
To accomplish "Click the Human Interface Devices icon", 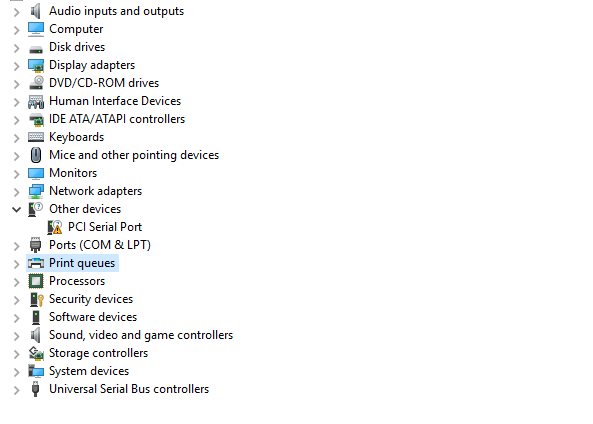I will (x=36, y=101).
